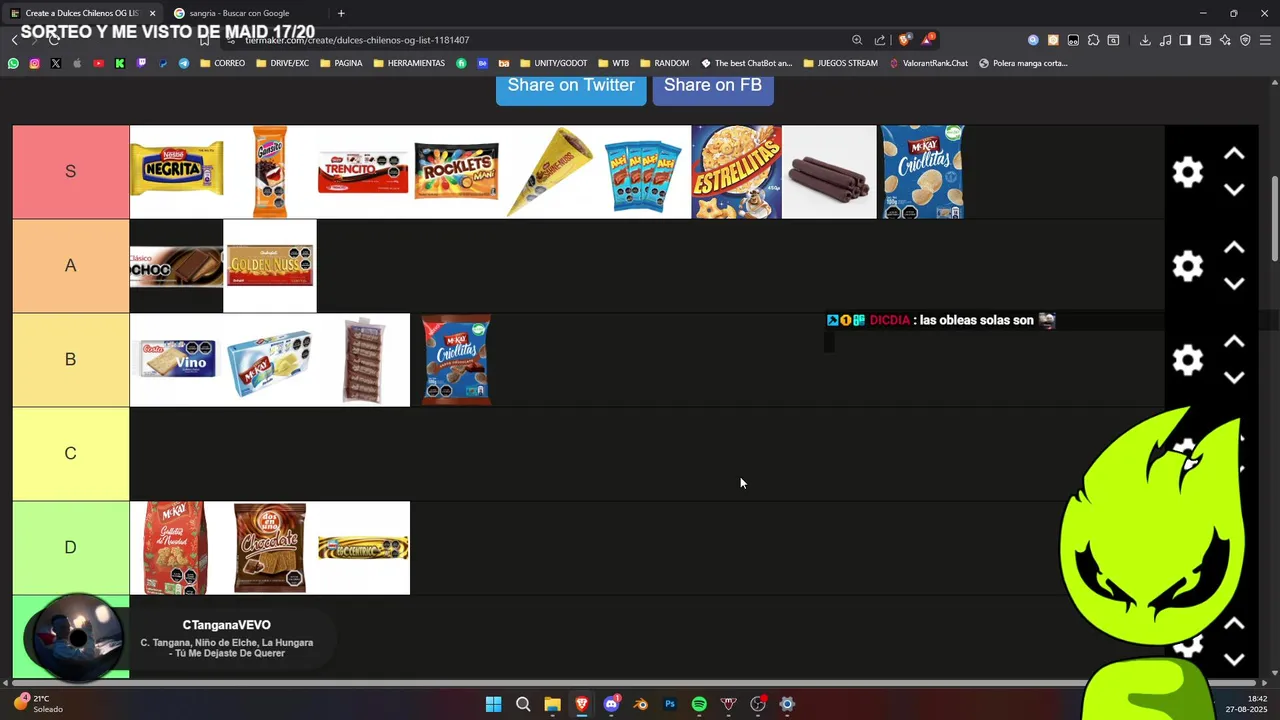Screen dimensions: 1280x720
Task: Select the Trencito chocolate image
Action: (363, 171)
